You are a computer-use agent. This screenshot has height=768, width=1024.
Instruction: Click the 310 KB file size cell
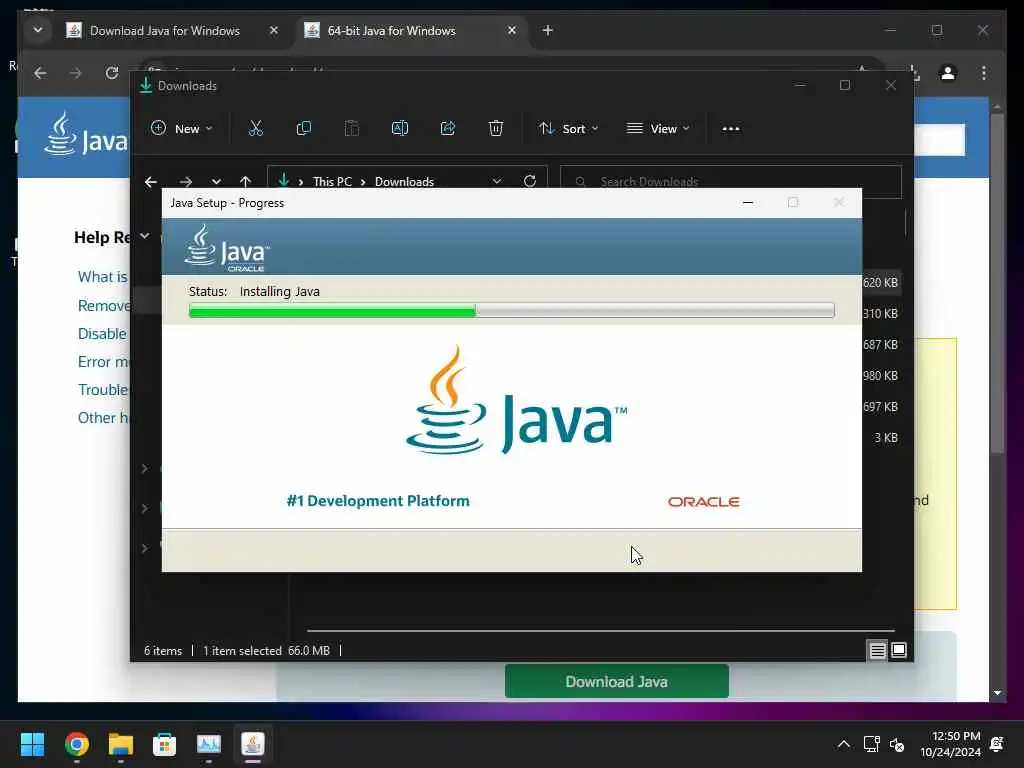pyautogui.click(x=880, y=313)
